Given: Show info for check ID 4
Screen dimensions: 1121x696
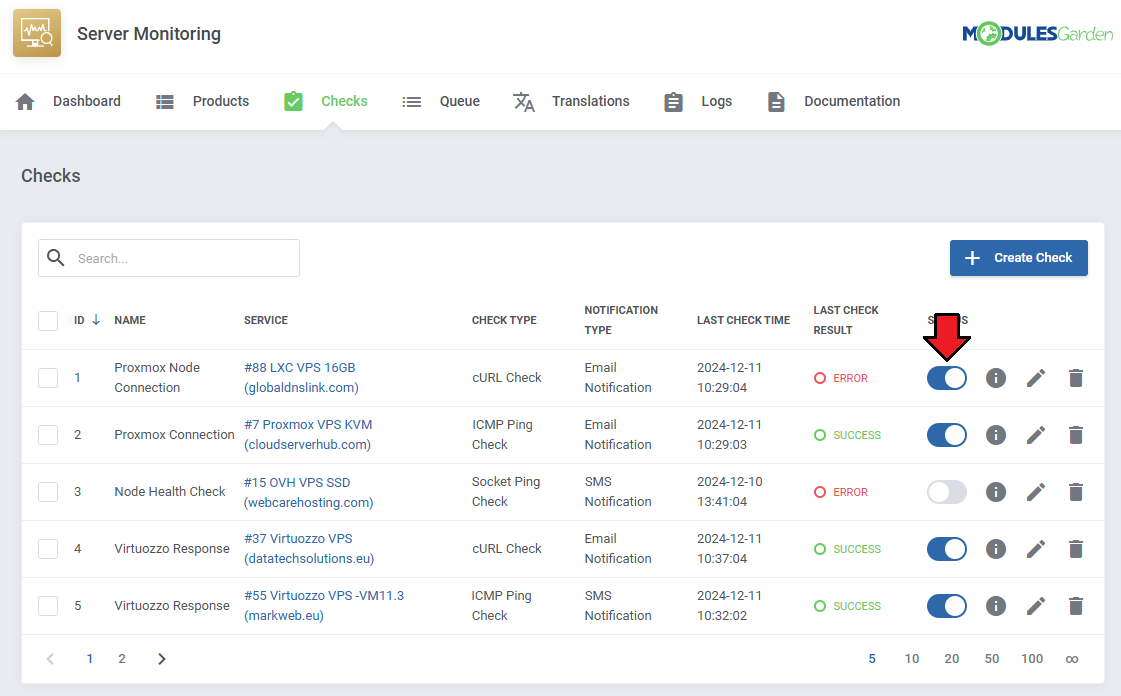Looking at the screenshot, I should (x=996, y=549).
